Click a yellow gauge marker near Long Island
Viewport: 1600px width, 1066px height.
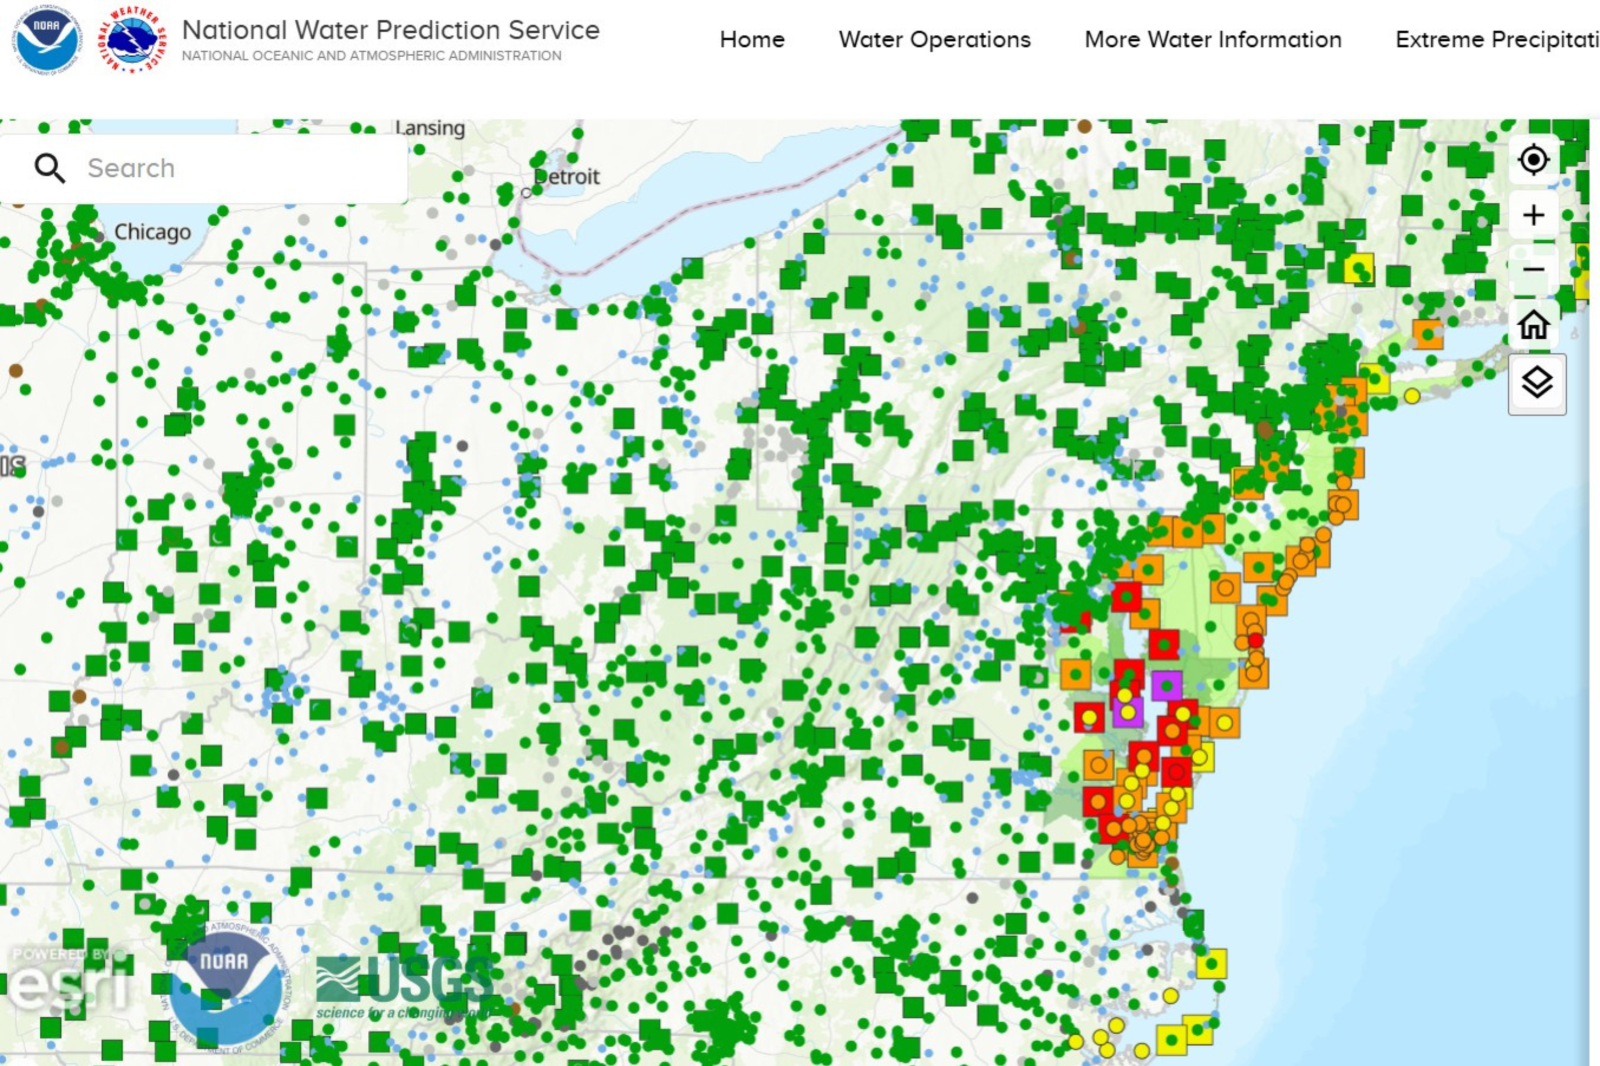[x=1413, y=395]
